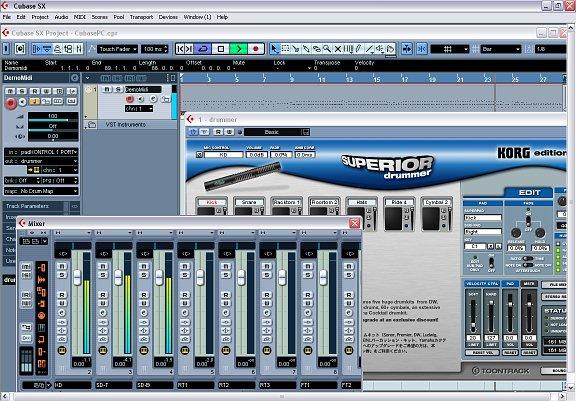Open Touch Fader automation mode dropdown
This screenshot has height=401, width=576.
(118, 49)
